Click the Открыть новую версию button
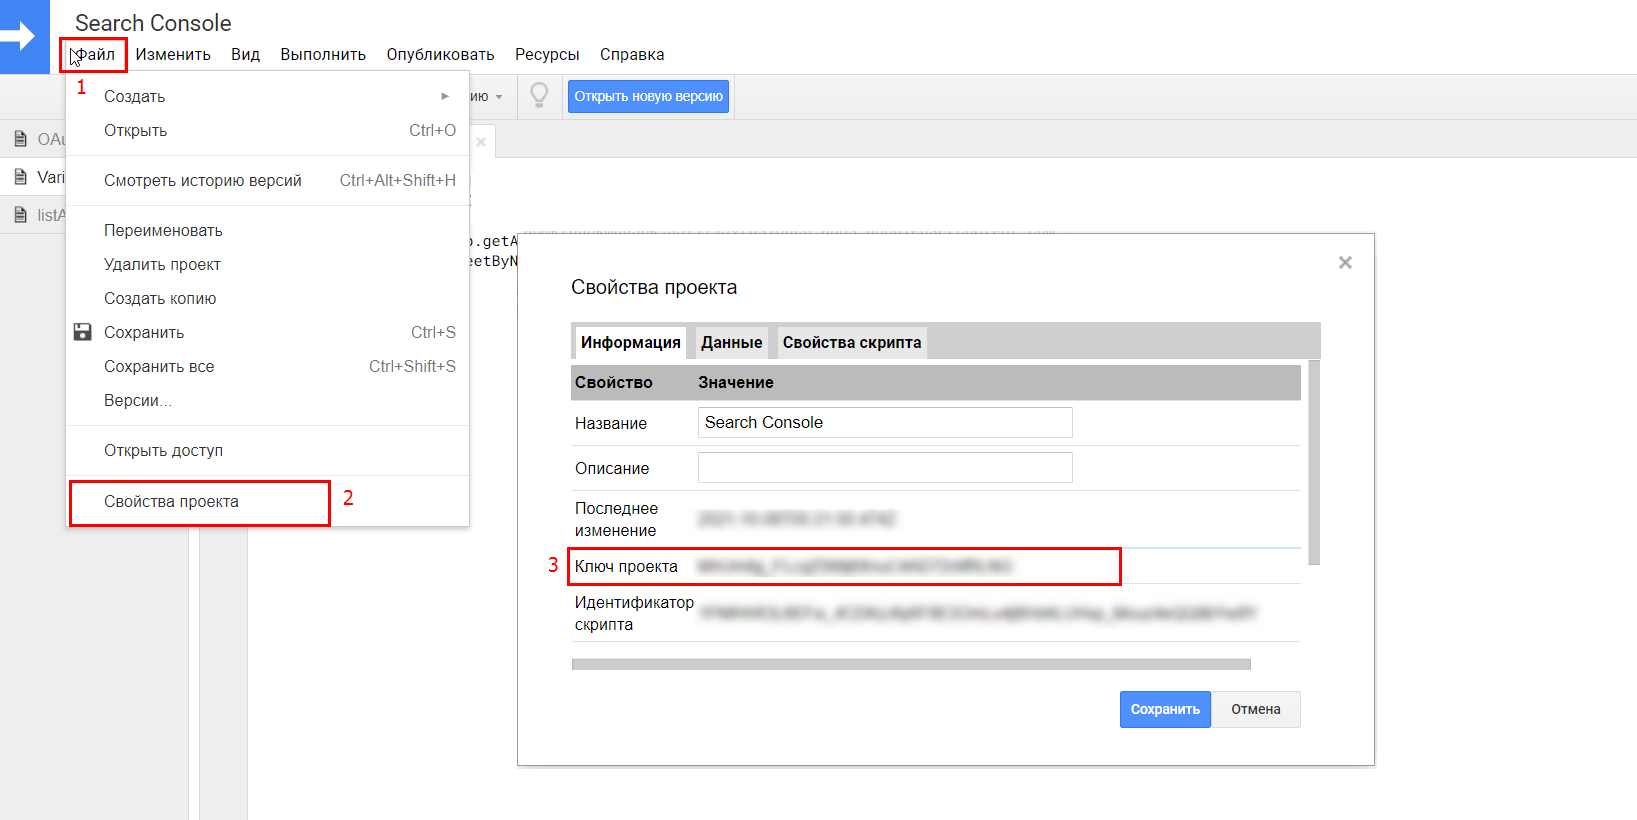This screenshot has width=1637, height=820. pyautogui.click(x=648, y=96)
